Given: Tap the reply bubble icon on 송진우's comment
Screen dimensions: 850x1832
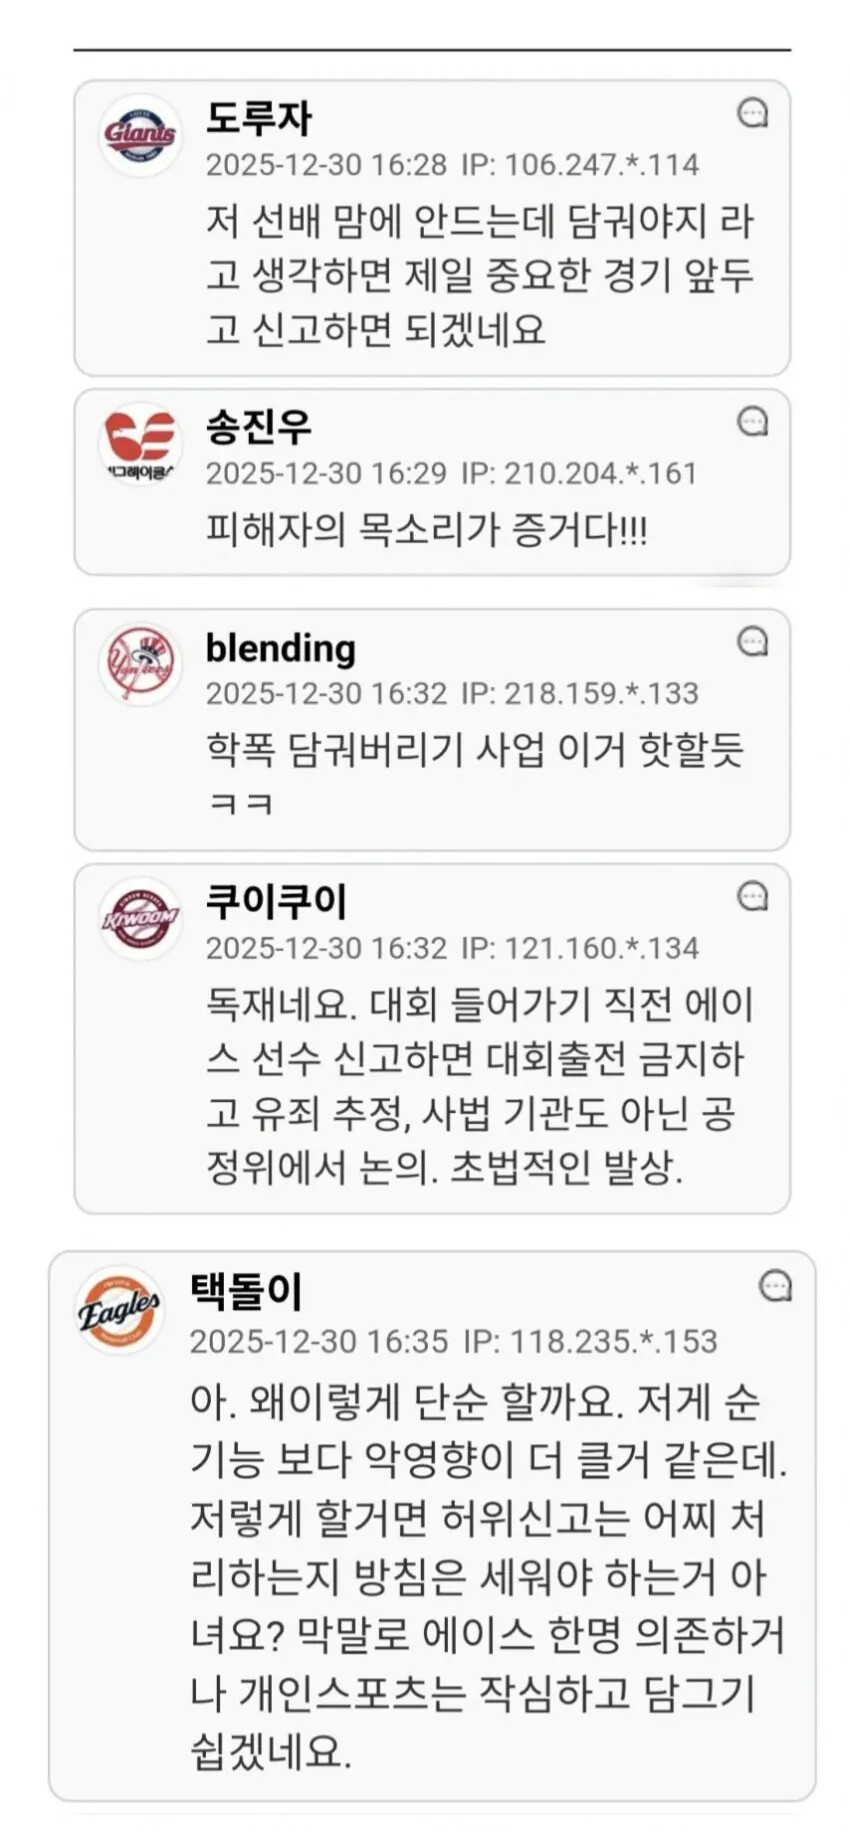Looking at the screenshot, I should click(752, 421).
